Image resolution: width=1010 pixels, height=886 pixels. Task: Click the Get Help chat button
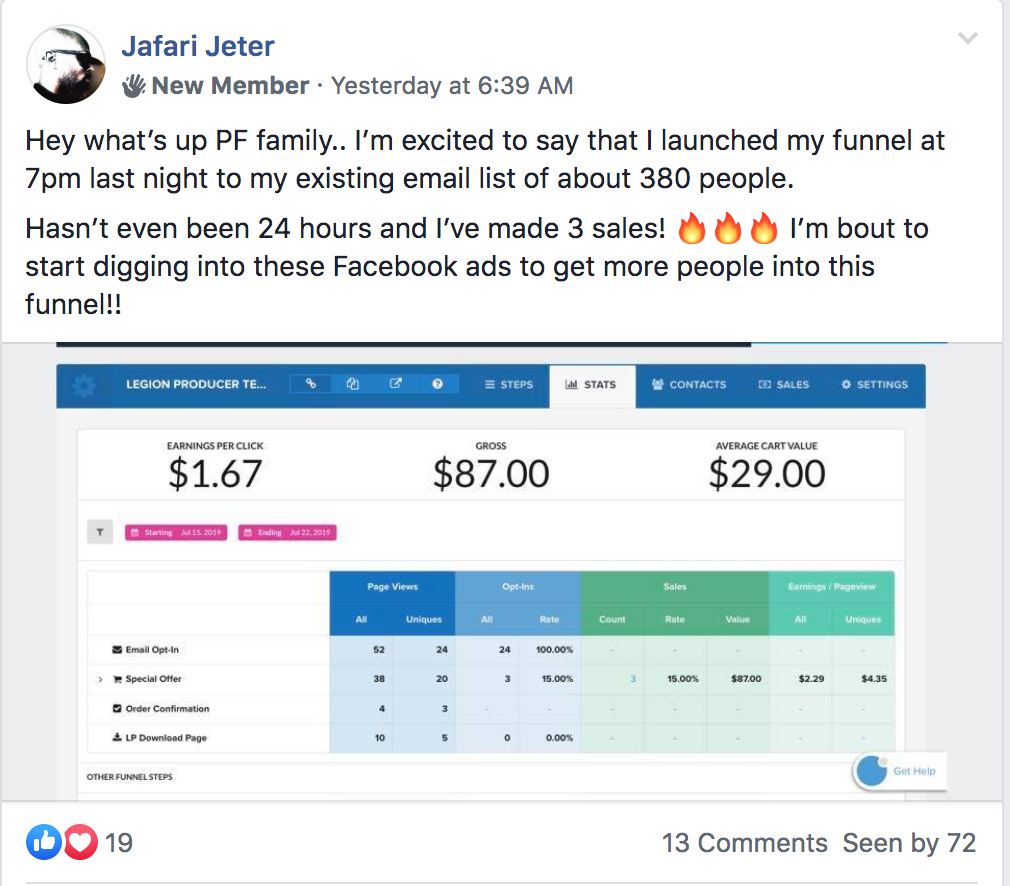899,771
